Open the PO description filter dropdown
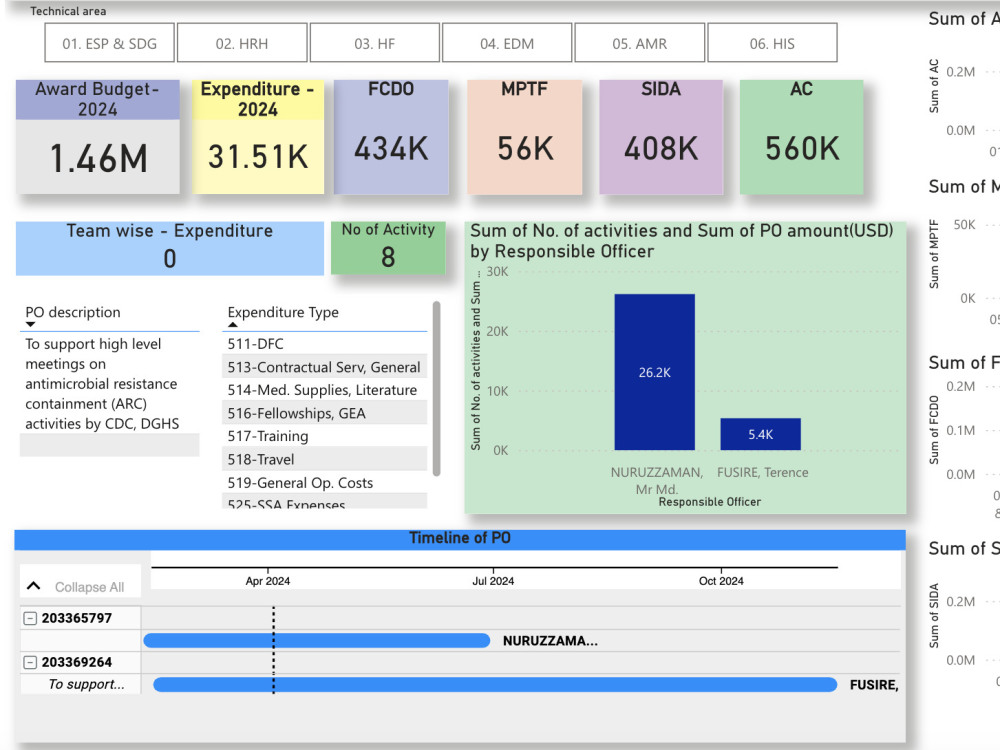 pyautogui.click(x=30, y=324)
